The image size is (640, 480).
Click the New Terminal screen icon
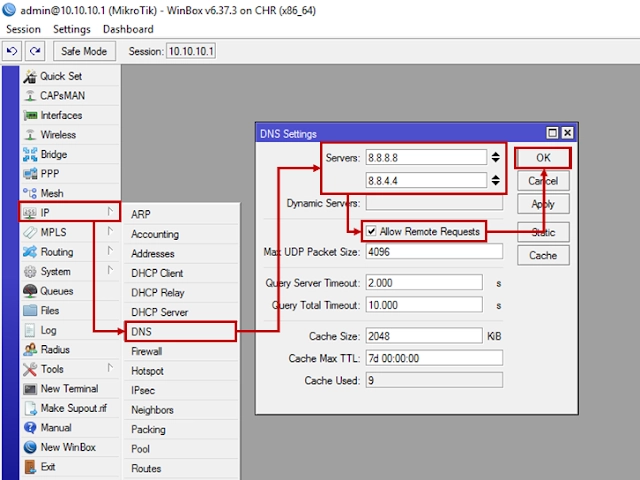[30, 389]
